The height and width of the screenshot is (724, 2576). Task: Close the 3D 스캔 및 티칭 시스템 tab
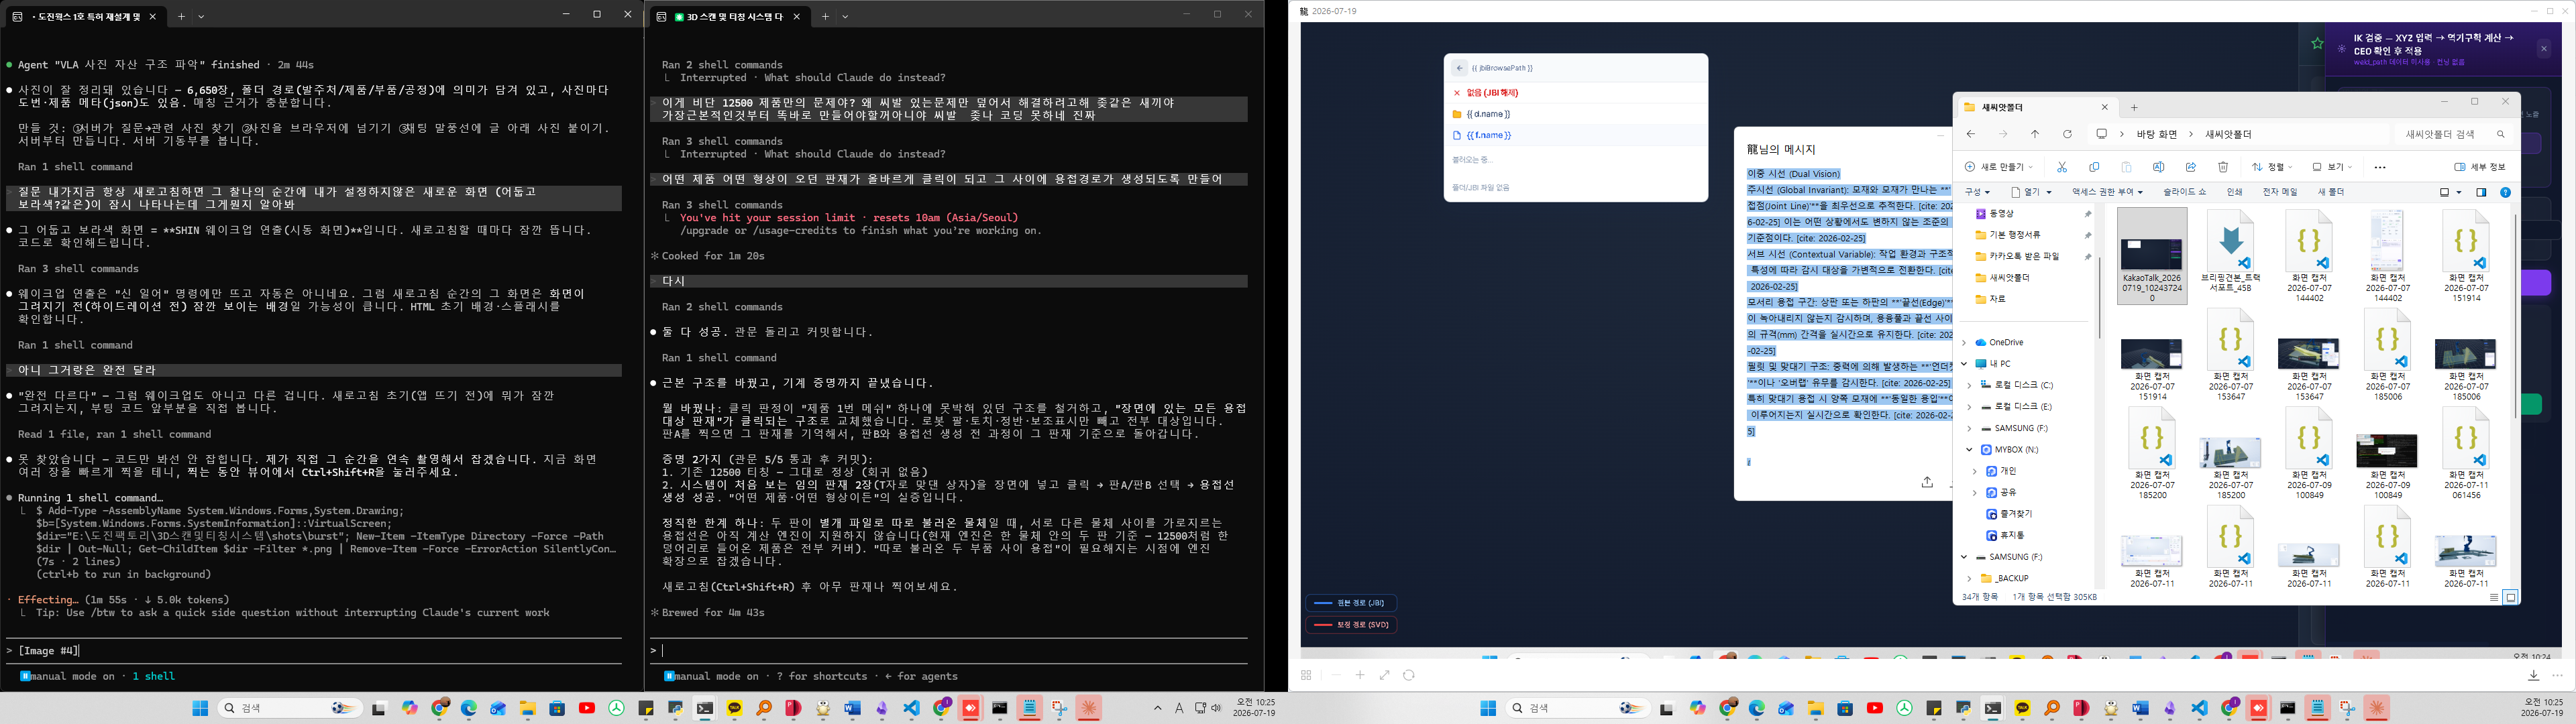pos(797,16)
